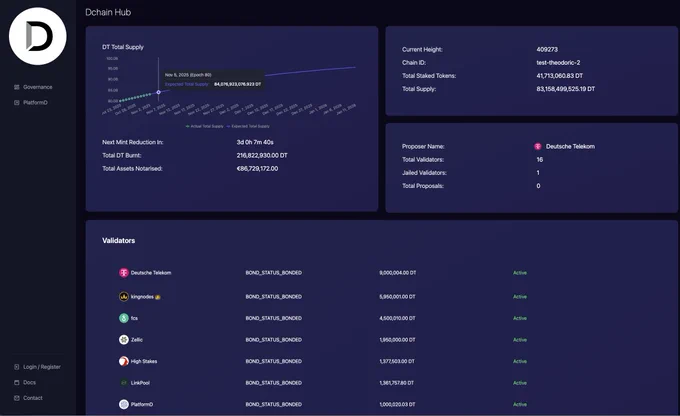This screenshot has height=416, width=680.
Task: Open the Login / Register link
Action: 42,367
